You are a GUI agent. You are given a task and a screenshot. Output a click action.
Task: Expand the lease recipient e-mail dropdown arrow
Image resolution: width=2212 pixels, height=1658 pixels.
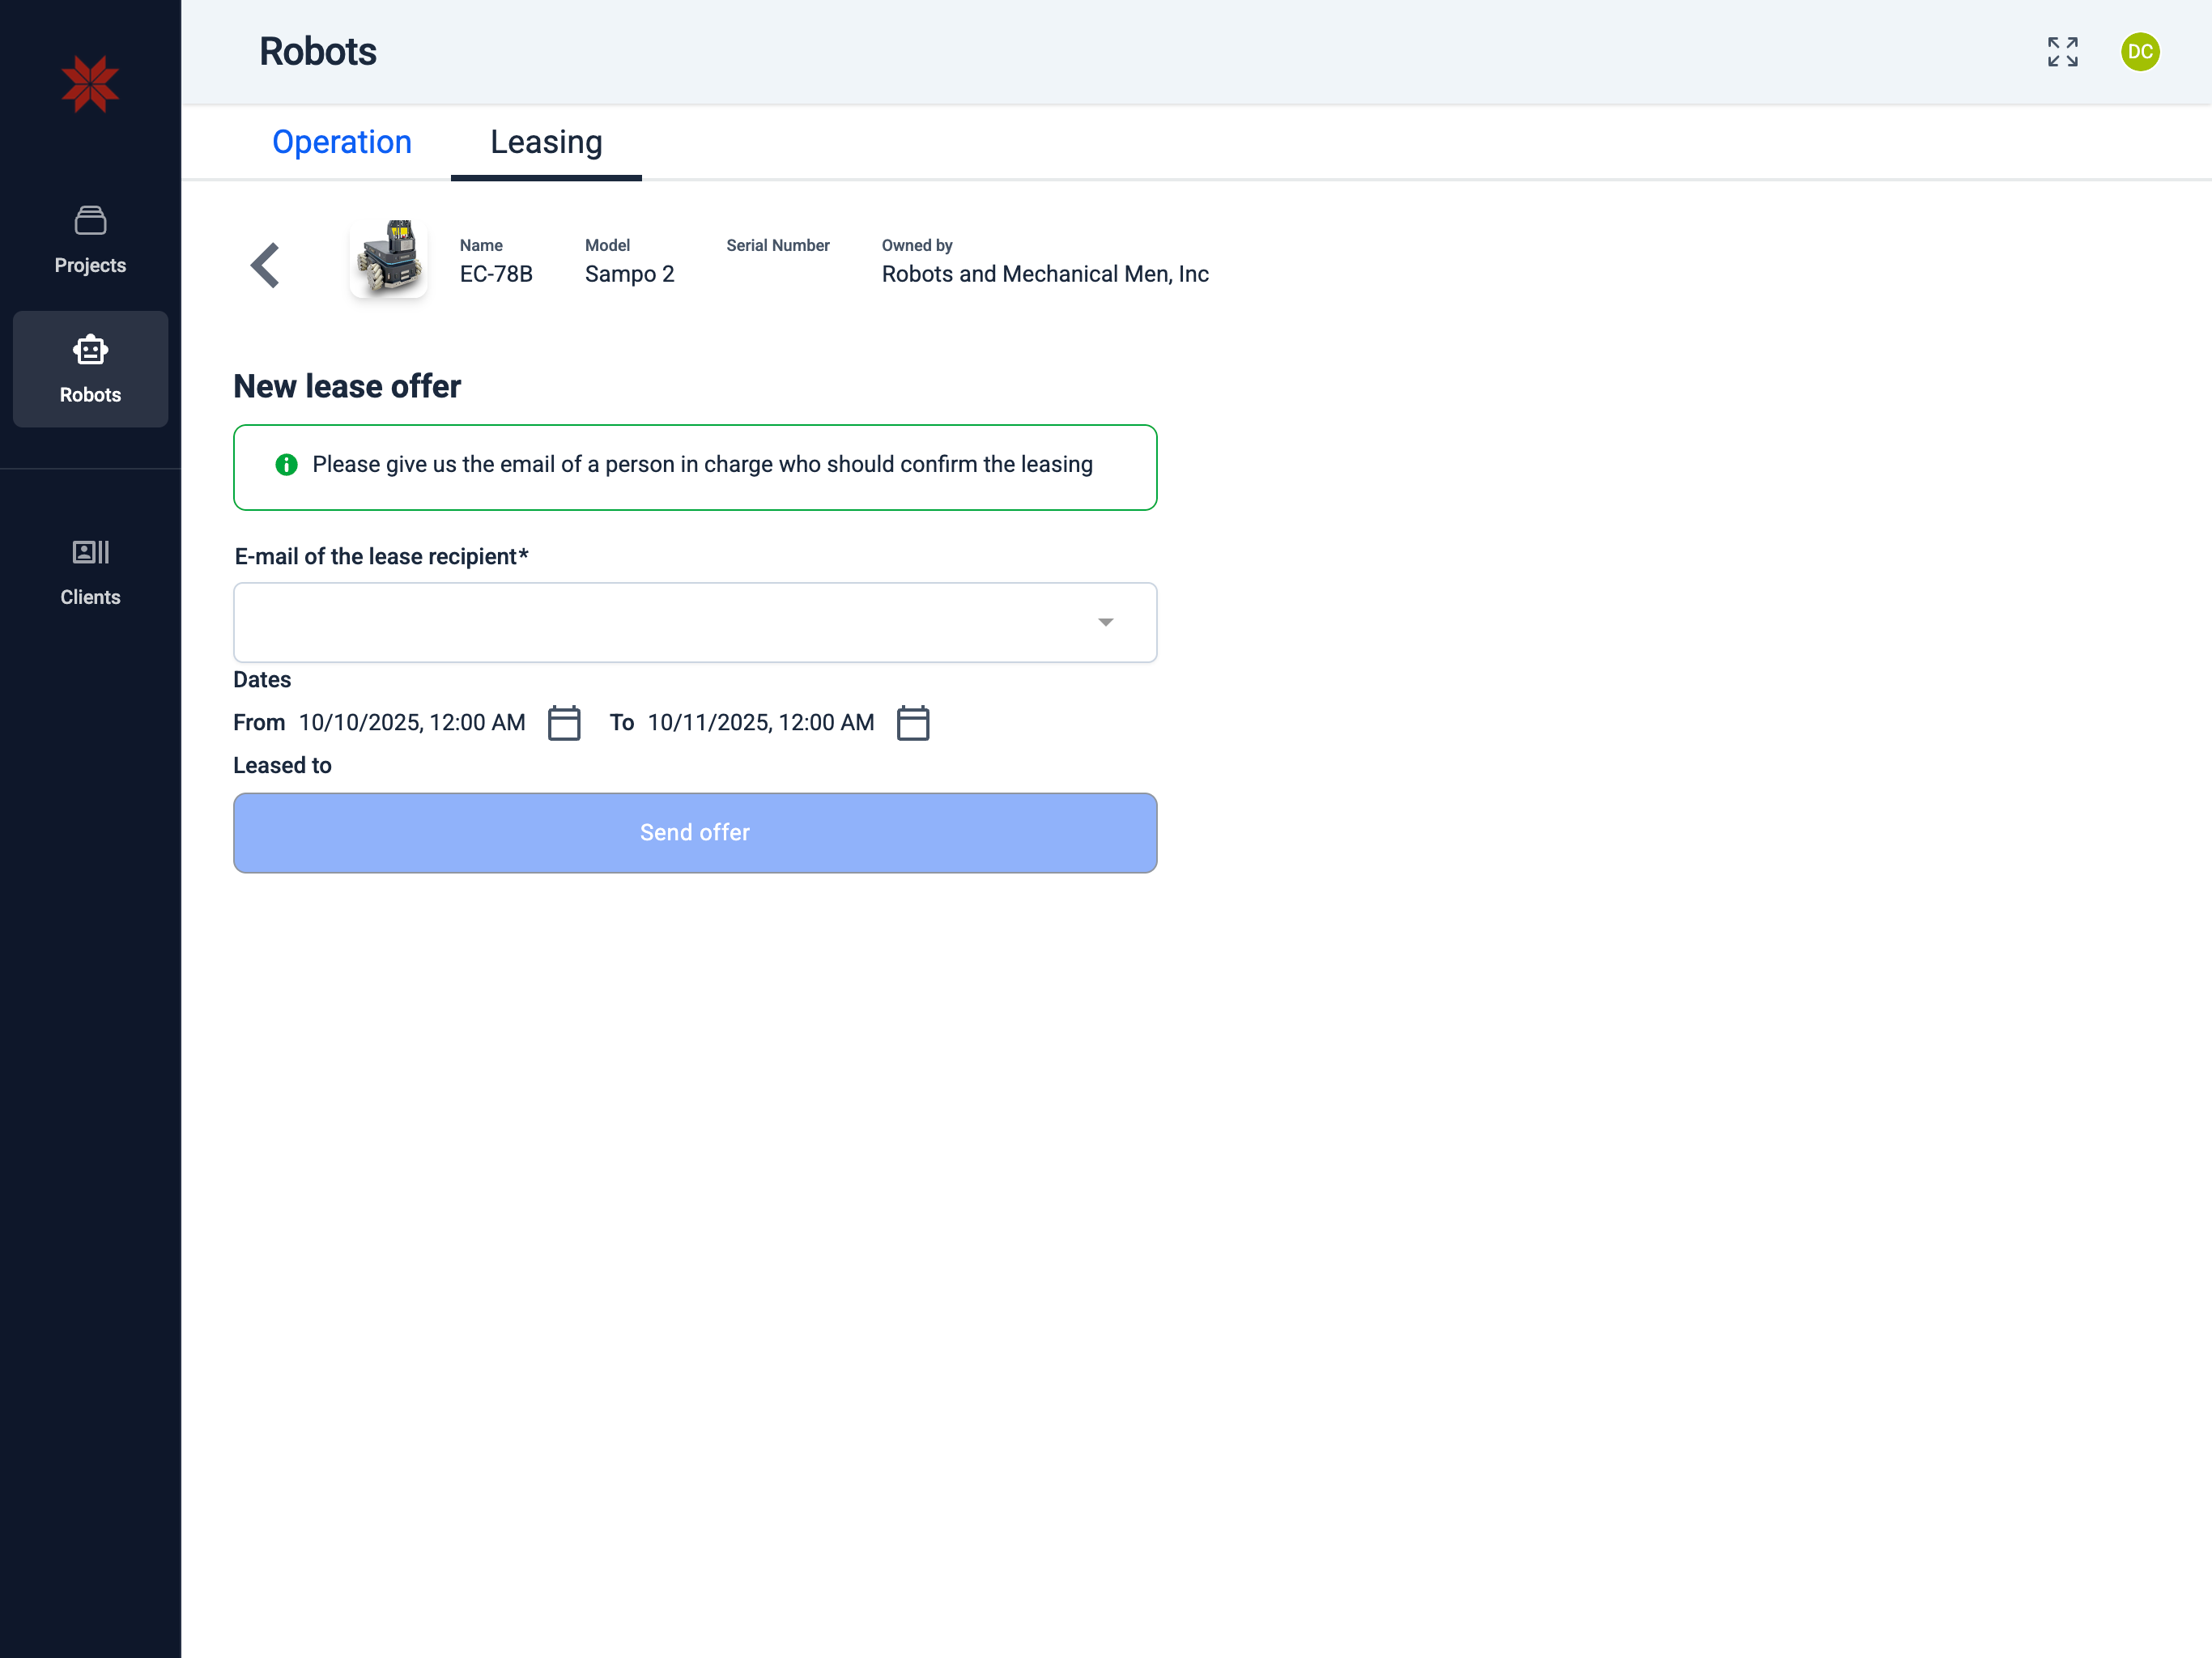1105,622
